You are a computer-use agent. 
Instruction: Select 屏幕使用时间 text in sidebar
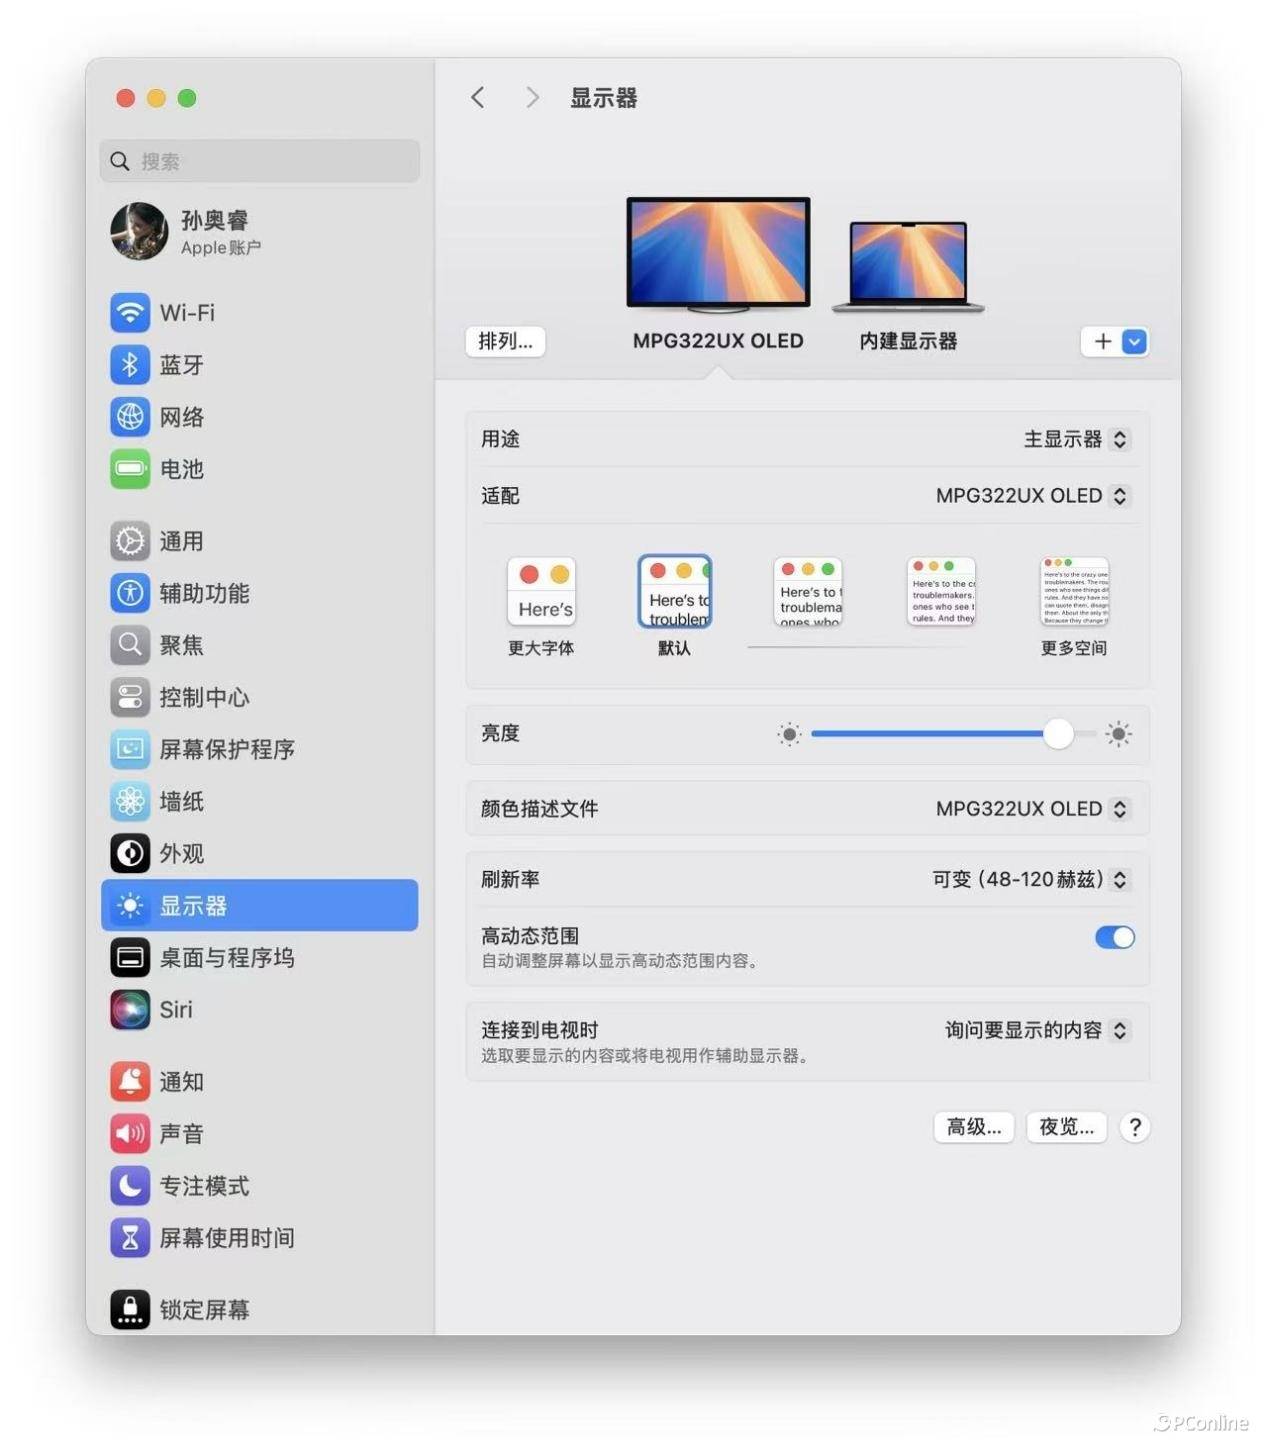[227, 1238]
